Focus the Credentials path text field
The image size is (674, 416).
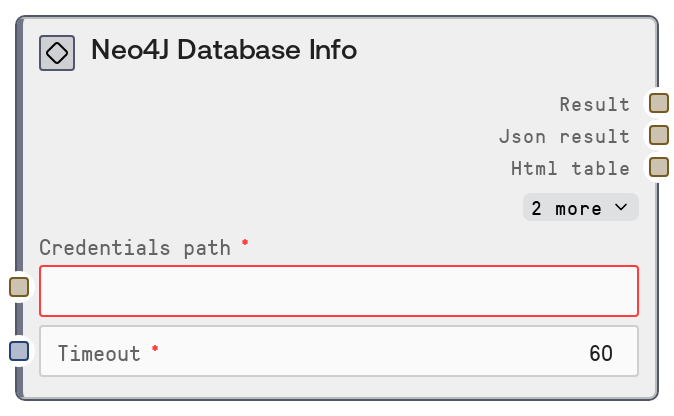338,291
